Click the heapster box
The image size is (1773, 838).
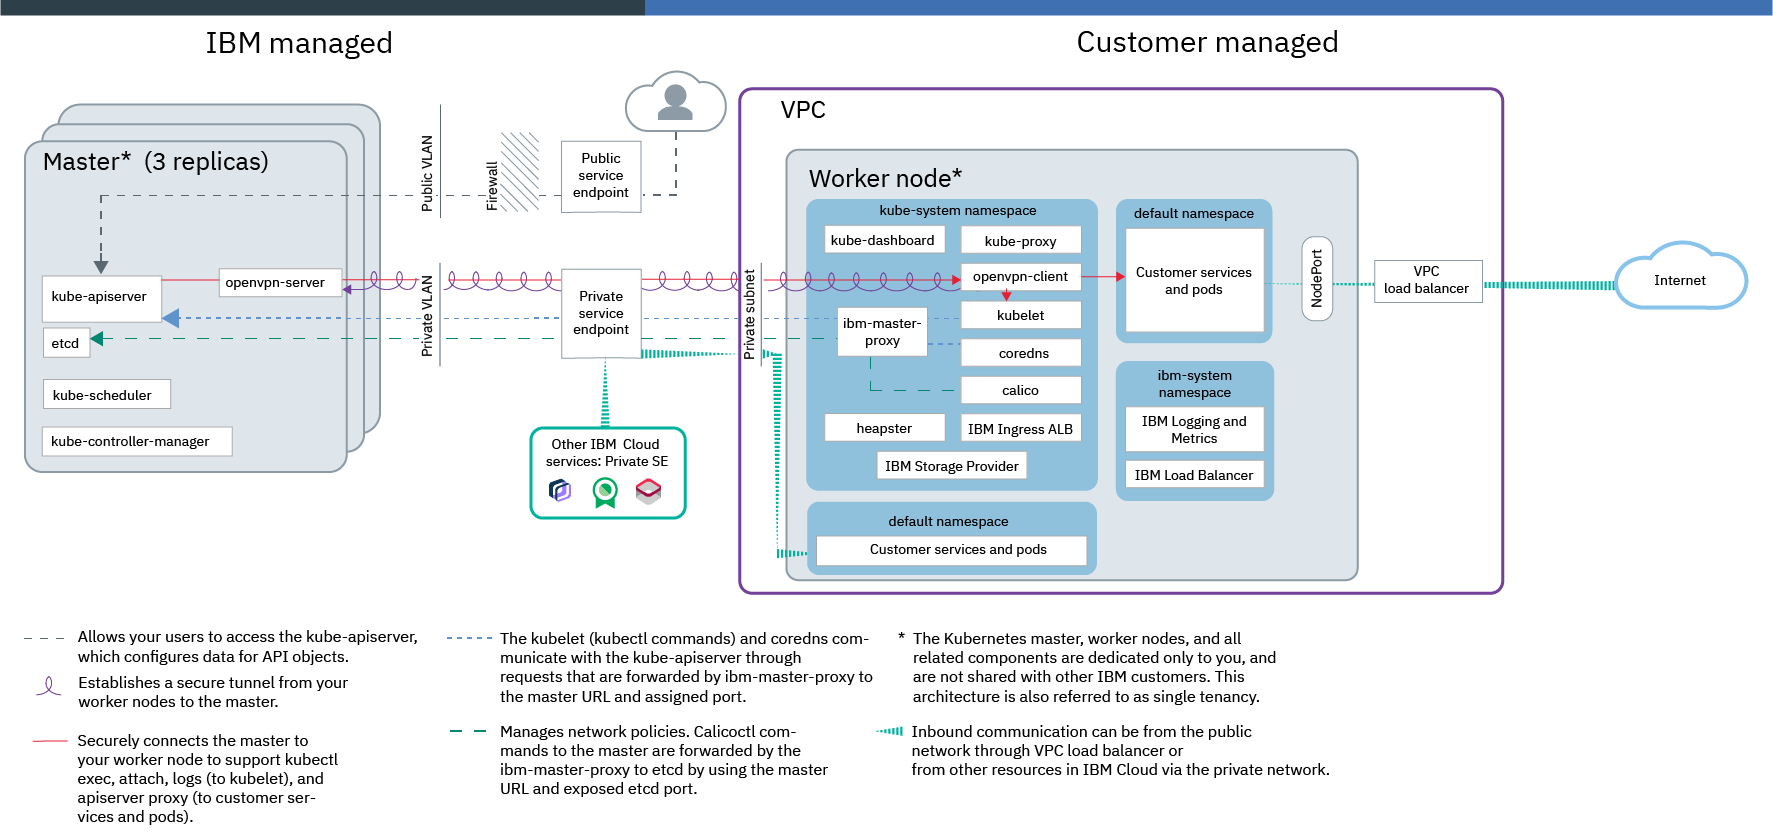[x=885, y=428]
